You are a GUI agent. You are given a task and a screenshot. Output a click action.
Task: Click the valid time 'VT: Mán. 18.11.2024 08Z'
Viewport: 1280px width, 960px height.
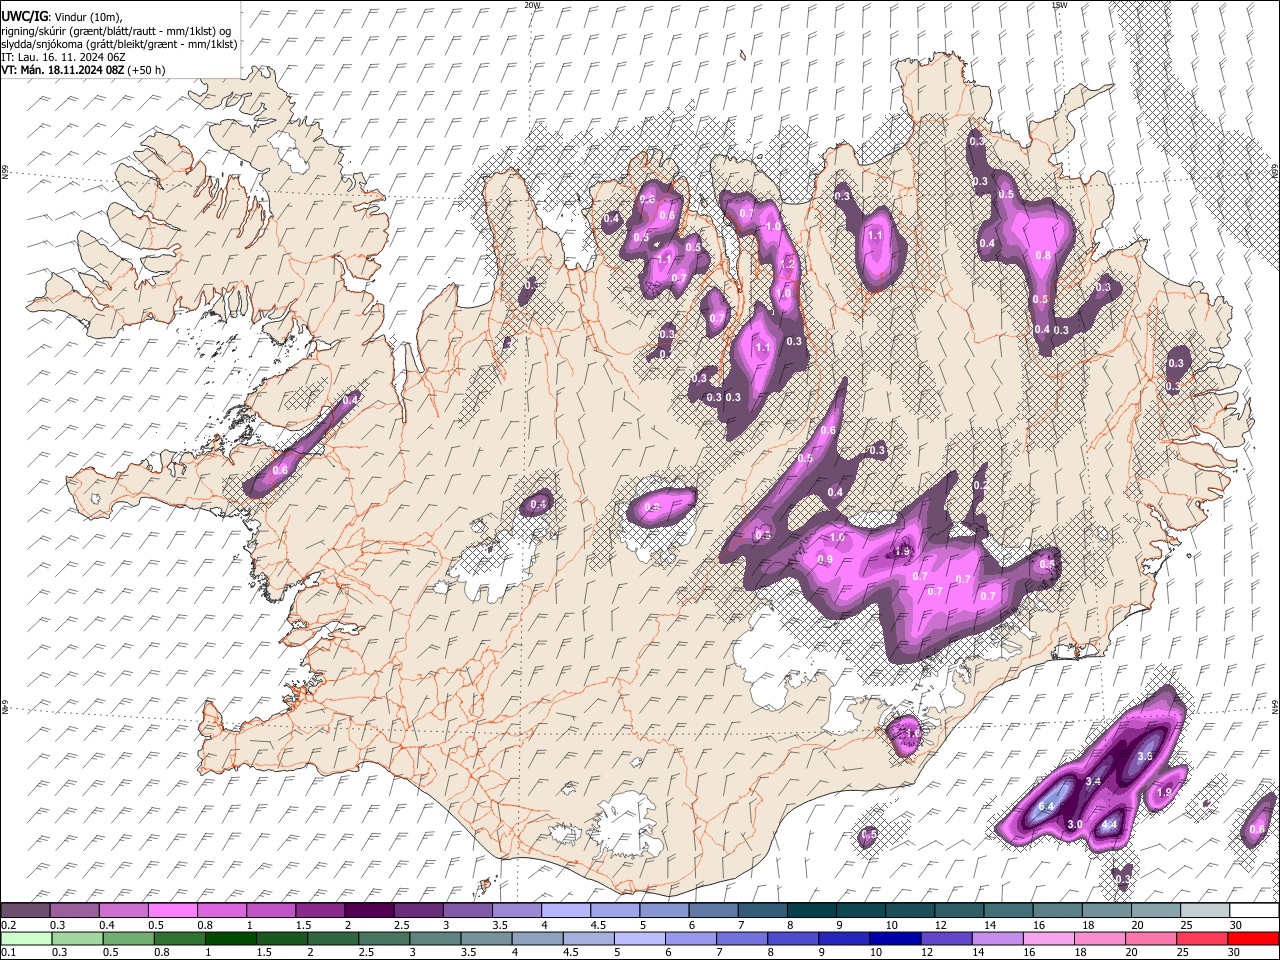(x=62, y=70)
